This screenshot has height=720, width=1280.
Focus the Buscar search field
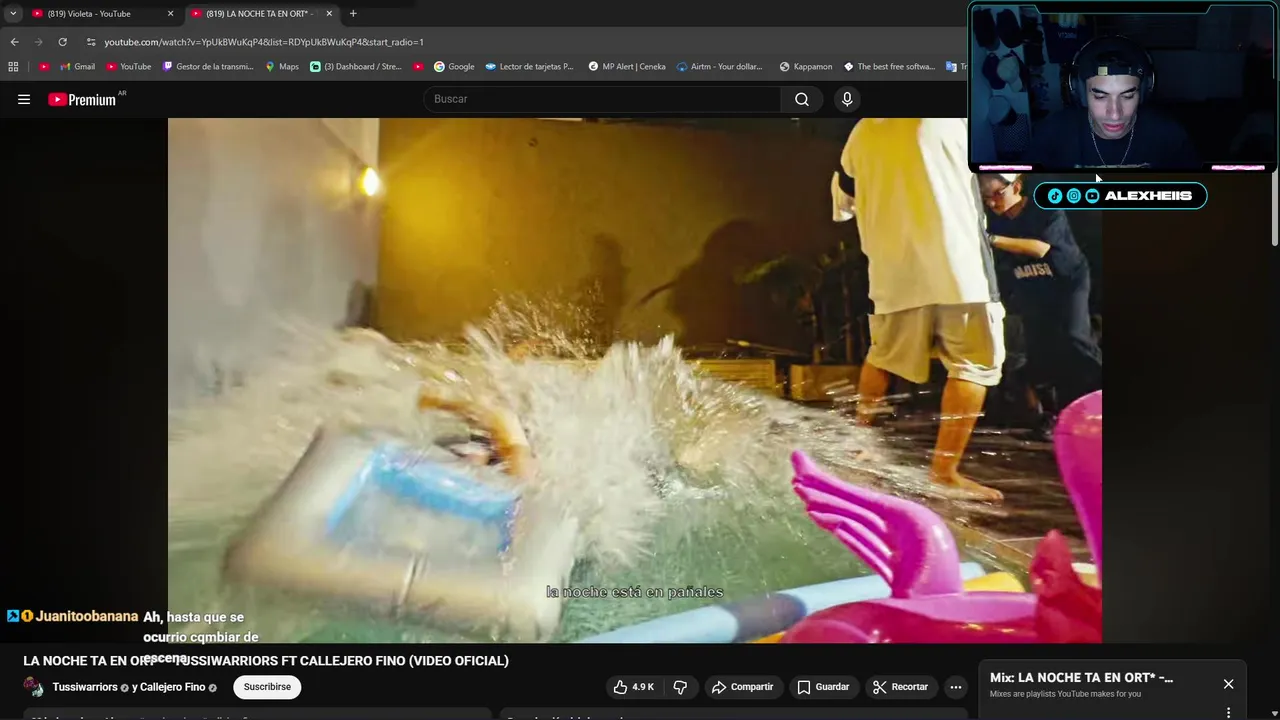(x=602, y=99)
